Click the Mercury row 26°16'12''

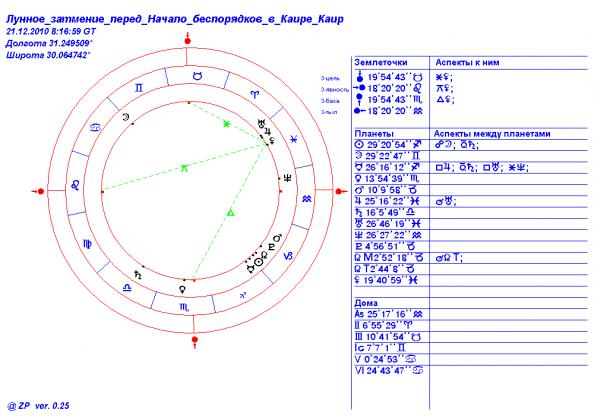pos(389,167)
